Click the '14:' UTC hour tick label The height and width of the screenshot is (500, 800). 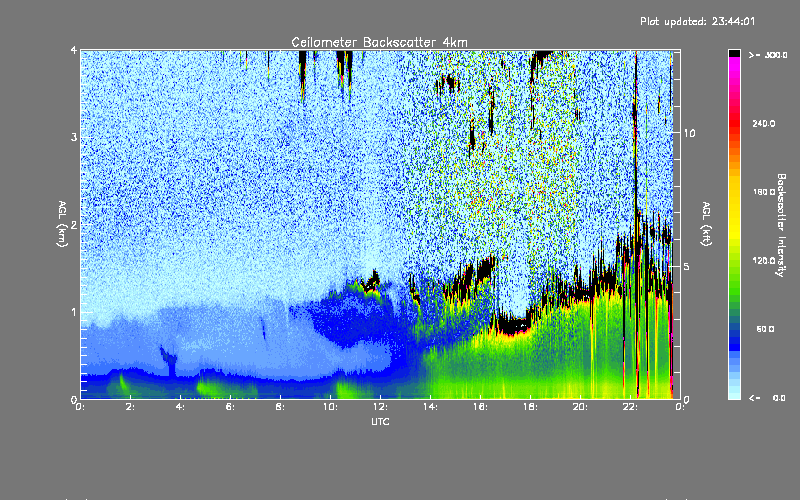coord(430,407)
